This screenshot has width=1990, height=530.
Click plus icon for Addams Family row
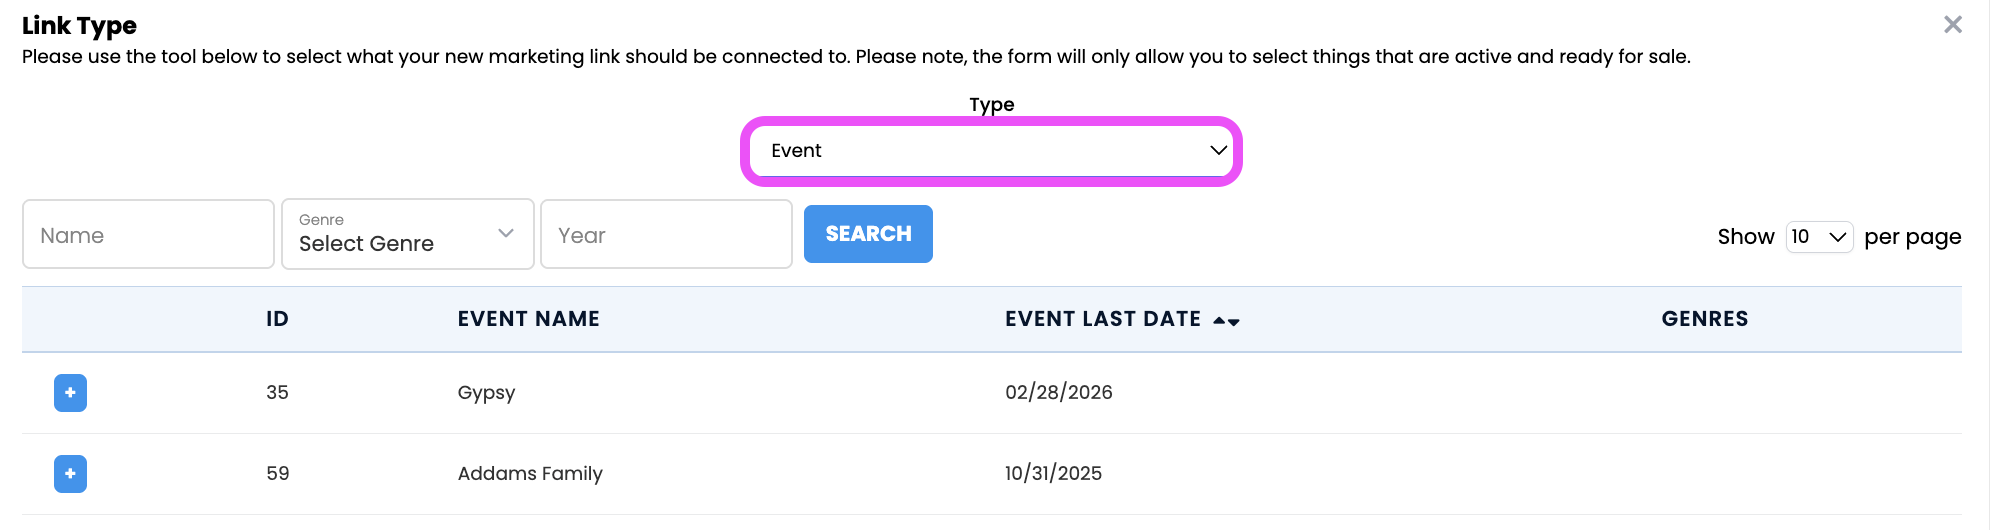pos(70,474)
